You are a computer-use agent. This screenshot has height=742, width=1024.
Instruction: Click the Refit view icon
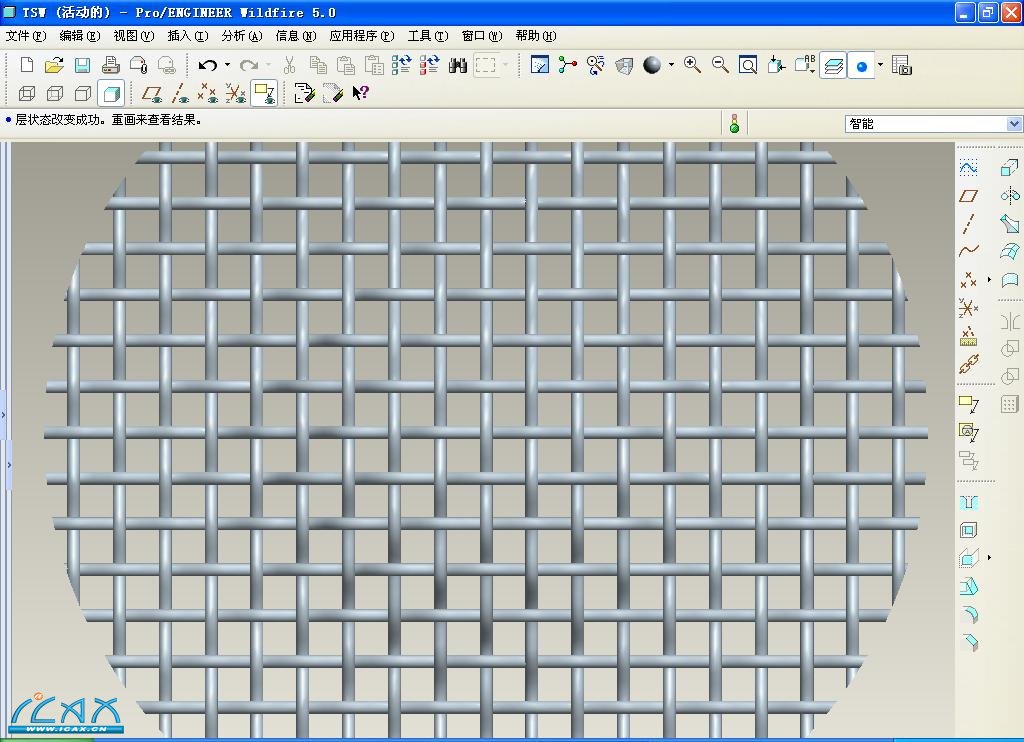coord(748,65)
